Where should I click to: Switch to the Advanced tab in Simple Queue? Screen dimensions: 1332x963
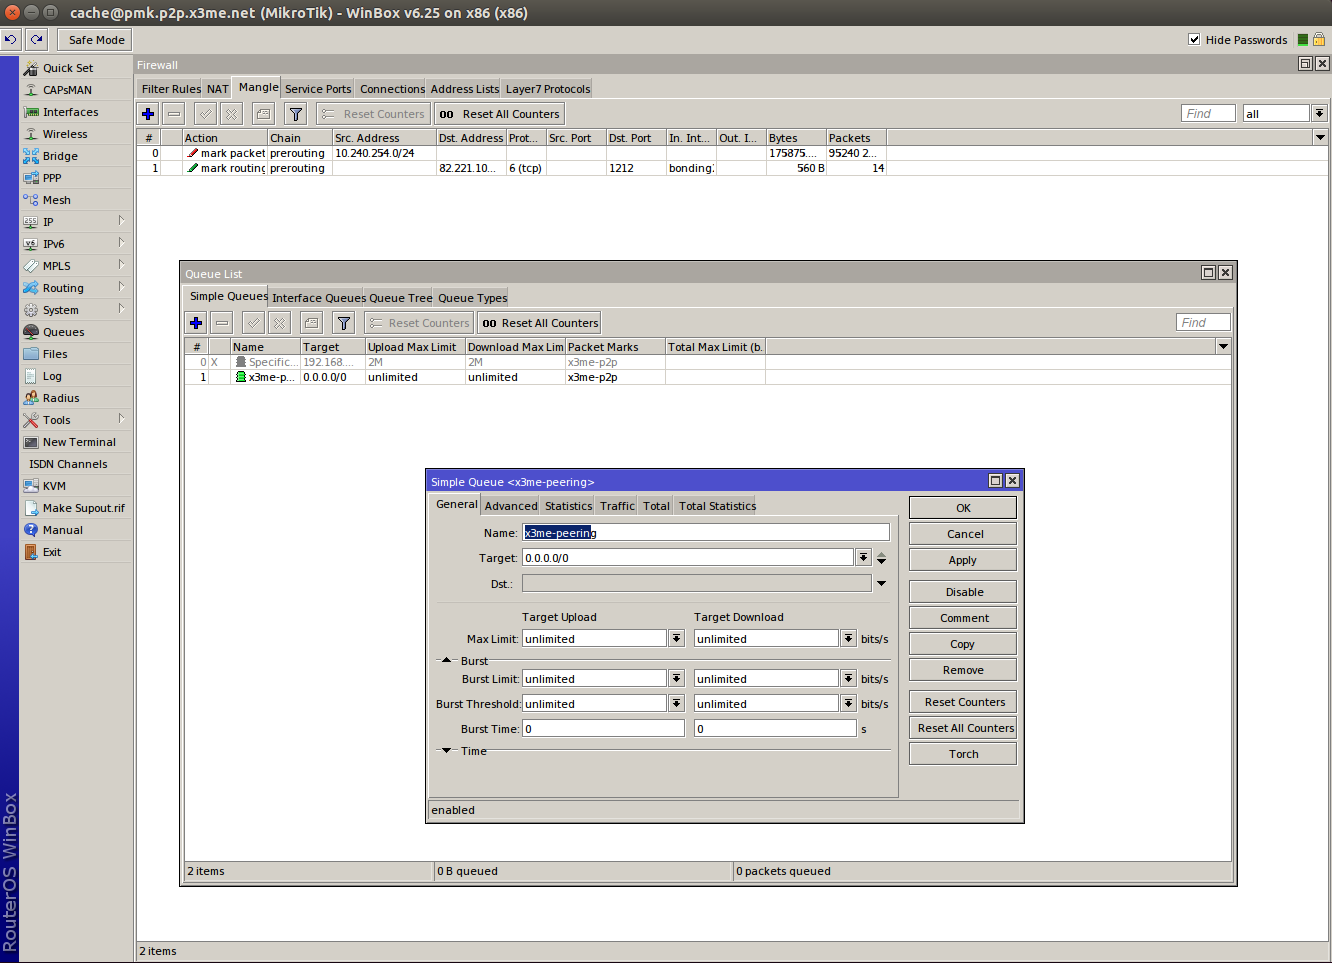click(x=511, y=506)
